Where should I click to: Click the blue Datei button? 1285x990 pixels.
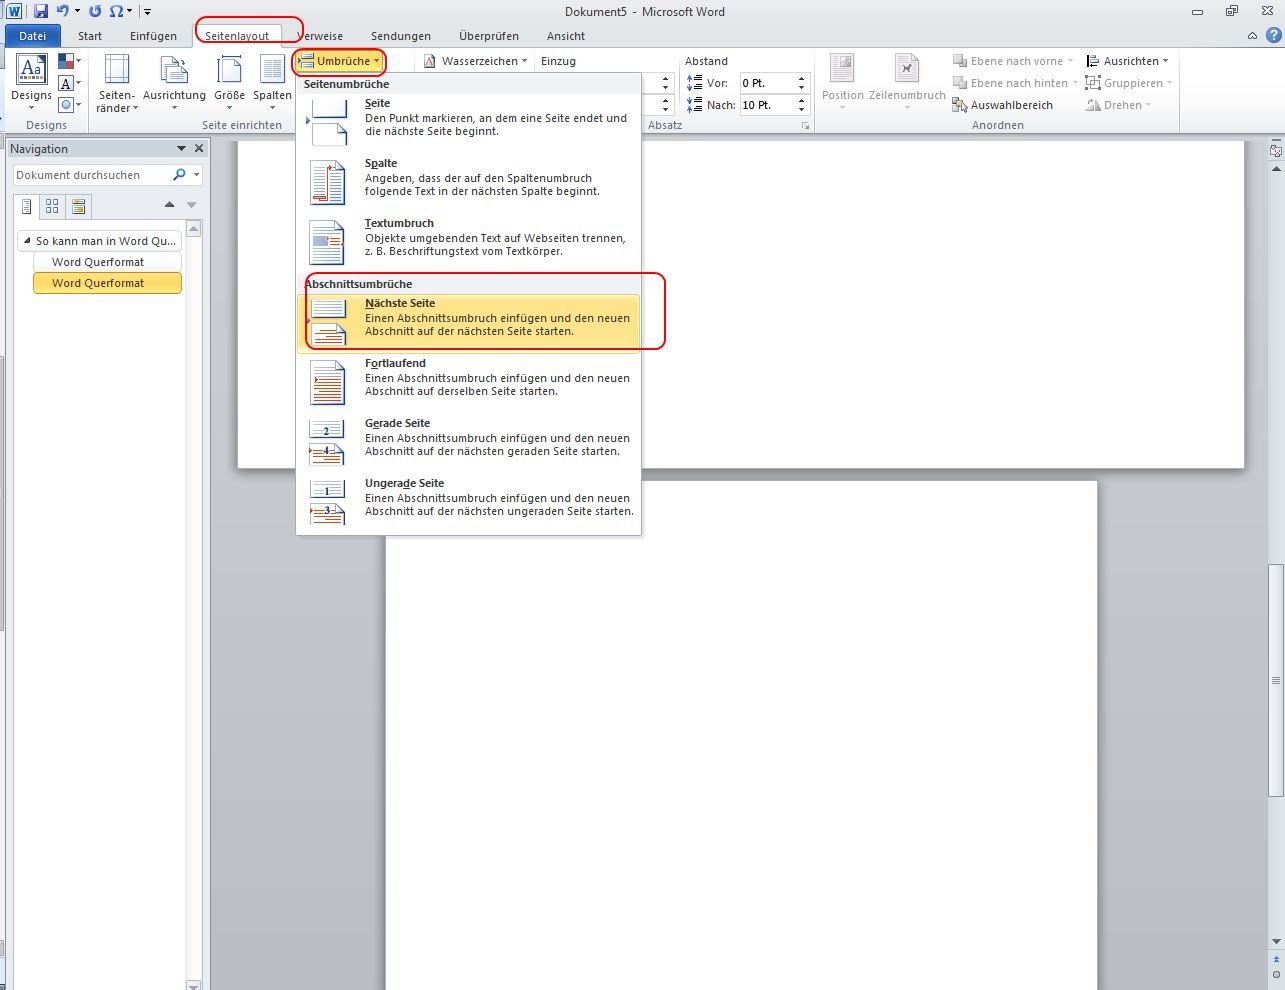coord(33,36)
